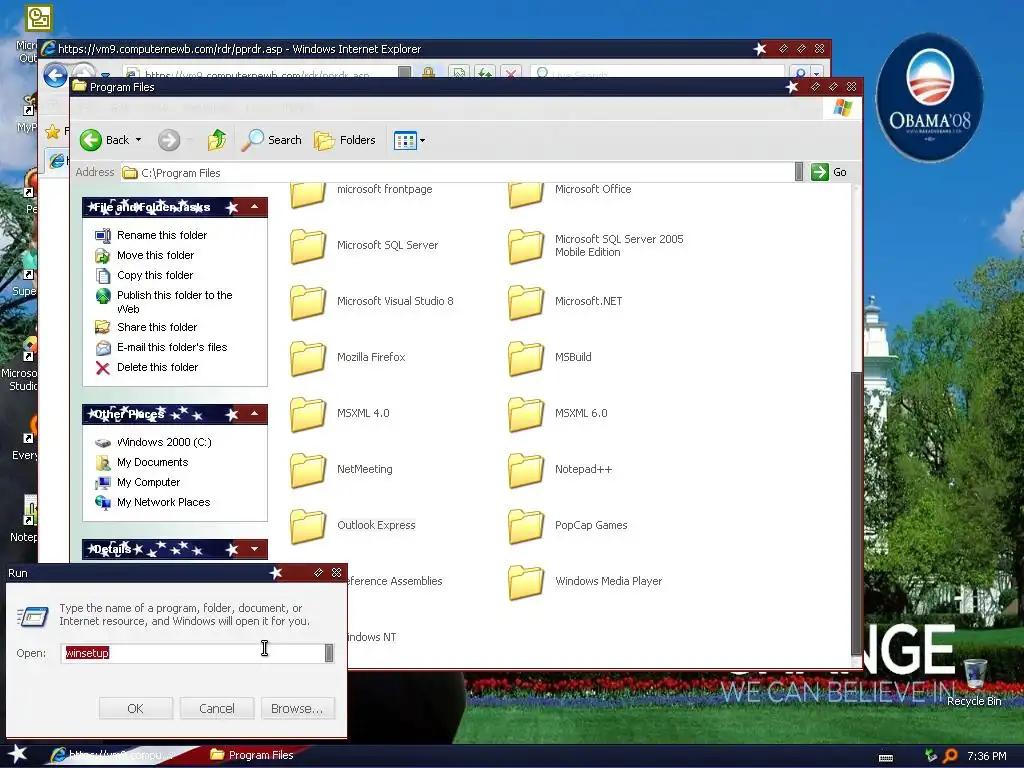Click Publish this folder to the Web
Screen dimensions: 1024x768
point(174,302)
